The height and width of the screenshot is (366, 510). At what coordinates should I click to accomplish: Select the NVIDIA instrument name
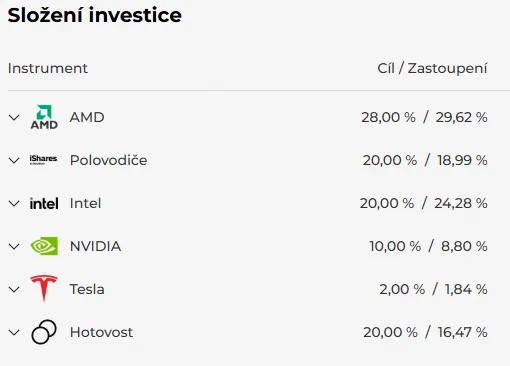click(x=95, y=246)
